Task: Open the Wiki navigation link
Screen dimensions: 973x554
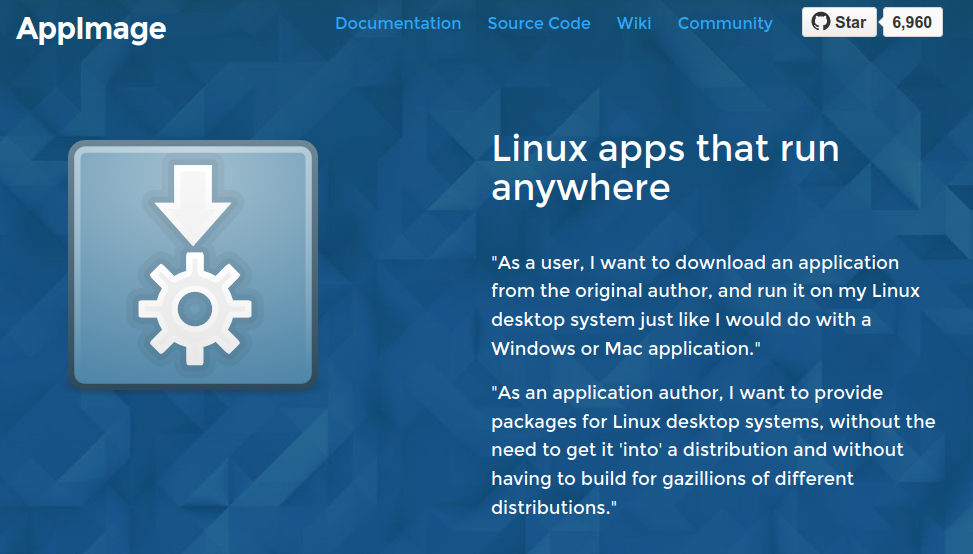Action: [634, 24]
